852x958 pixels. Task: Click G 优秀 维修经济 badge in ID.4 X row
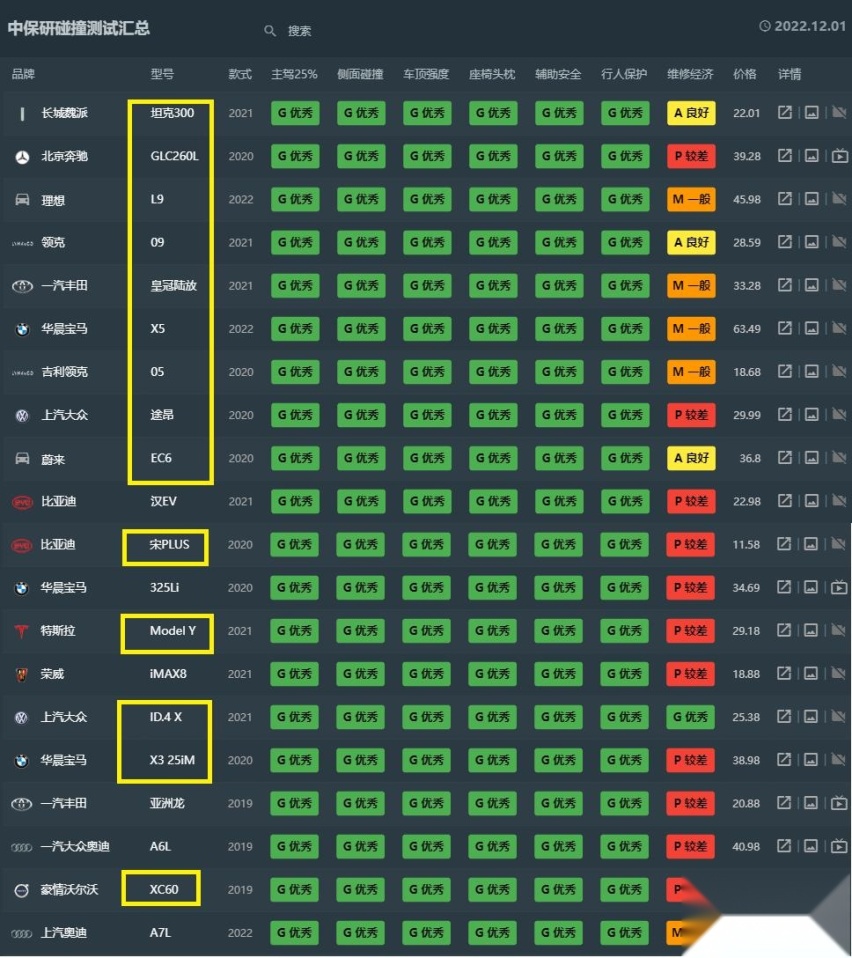pos(691,717)
